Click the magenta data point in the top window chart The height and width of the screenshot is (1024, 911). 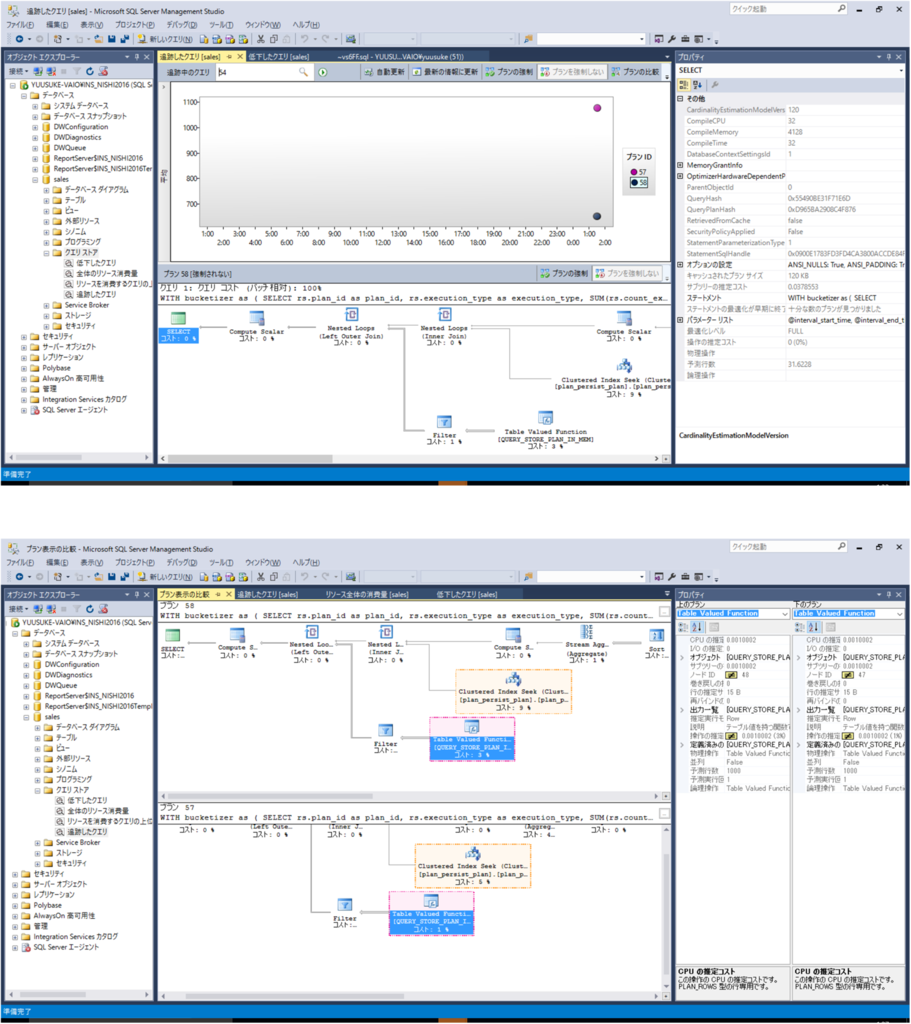pos(597,108)
